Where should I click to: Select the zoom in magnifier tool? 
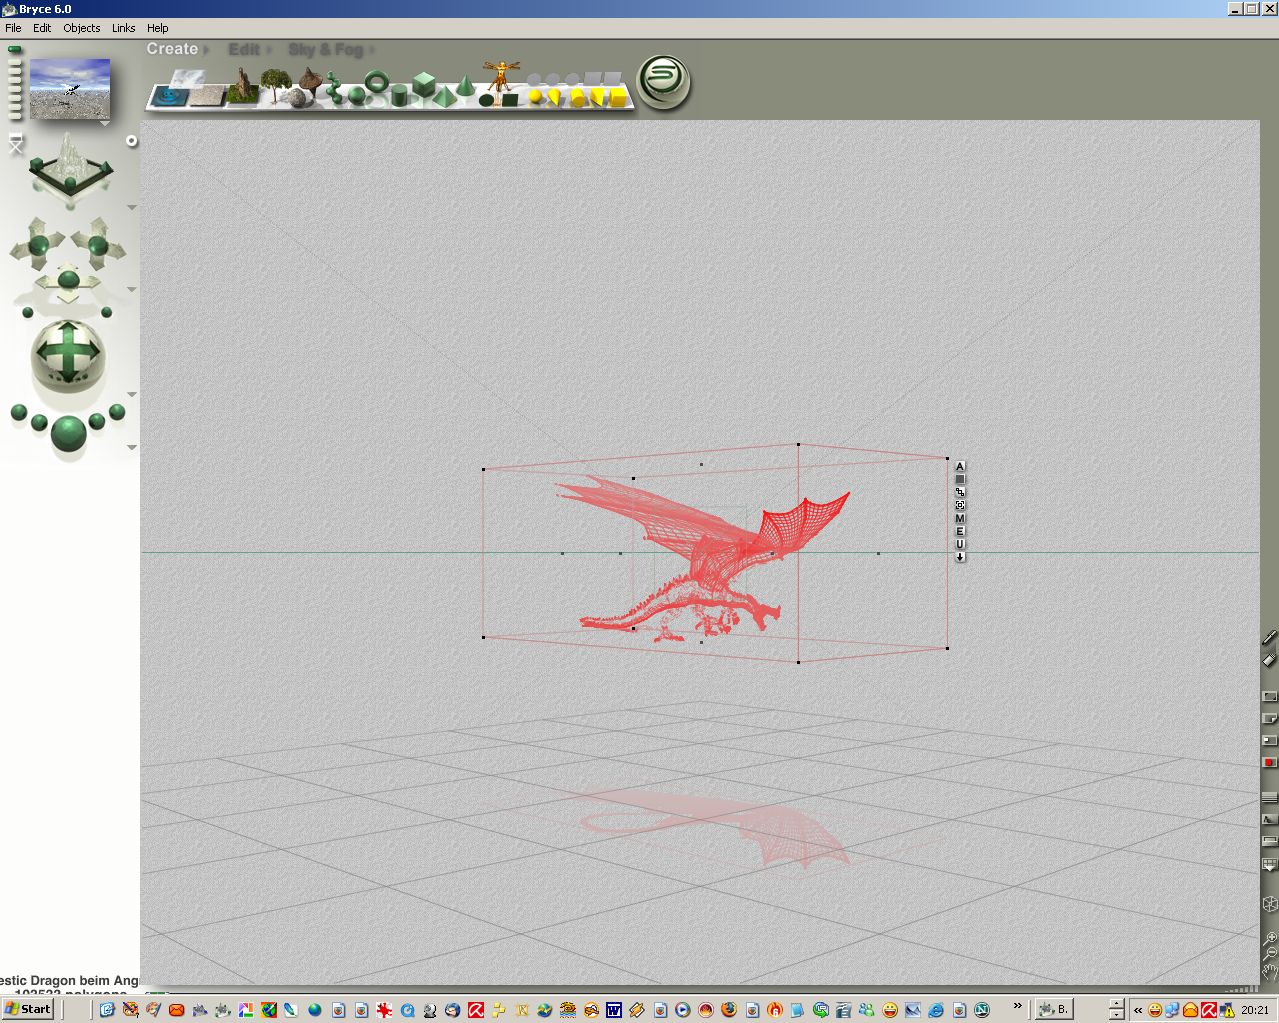(1270, 938)
